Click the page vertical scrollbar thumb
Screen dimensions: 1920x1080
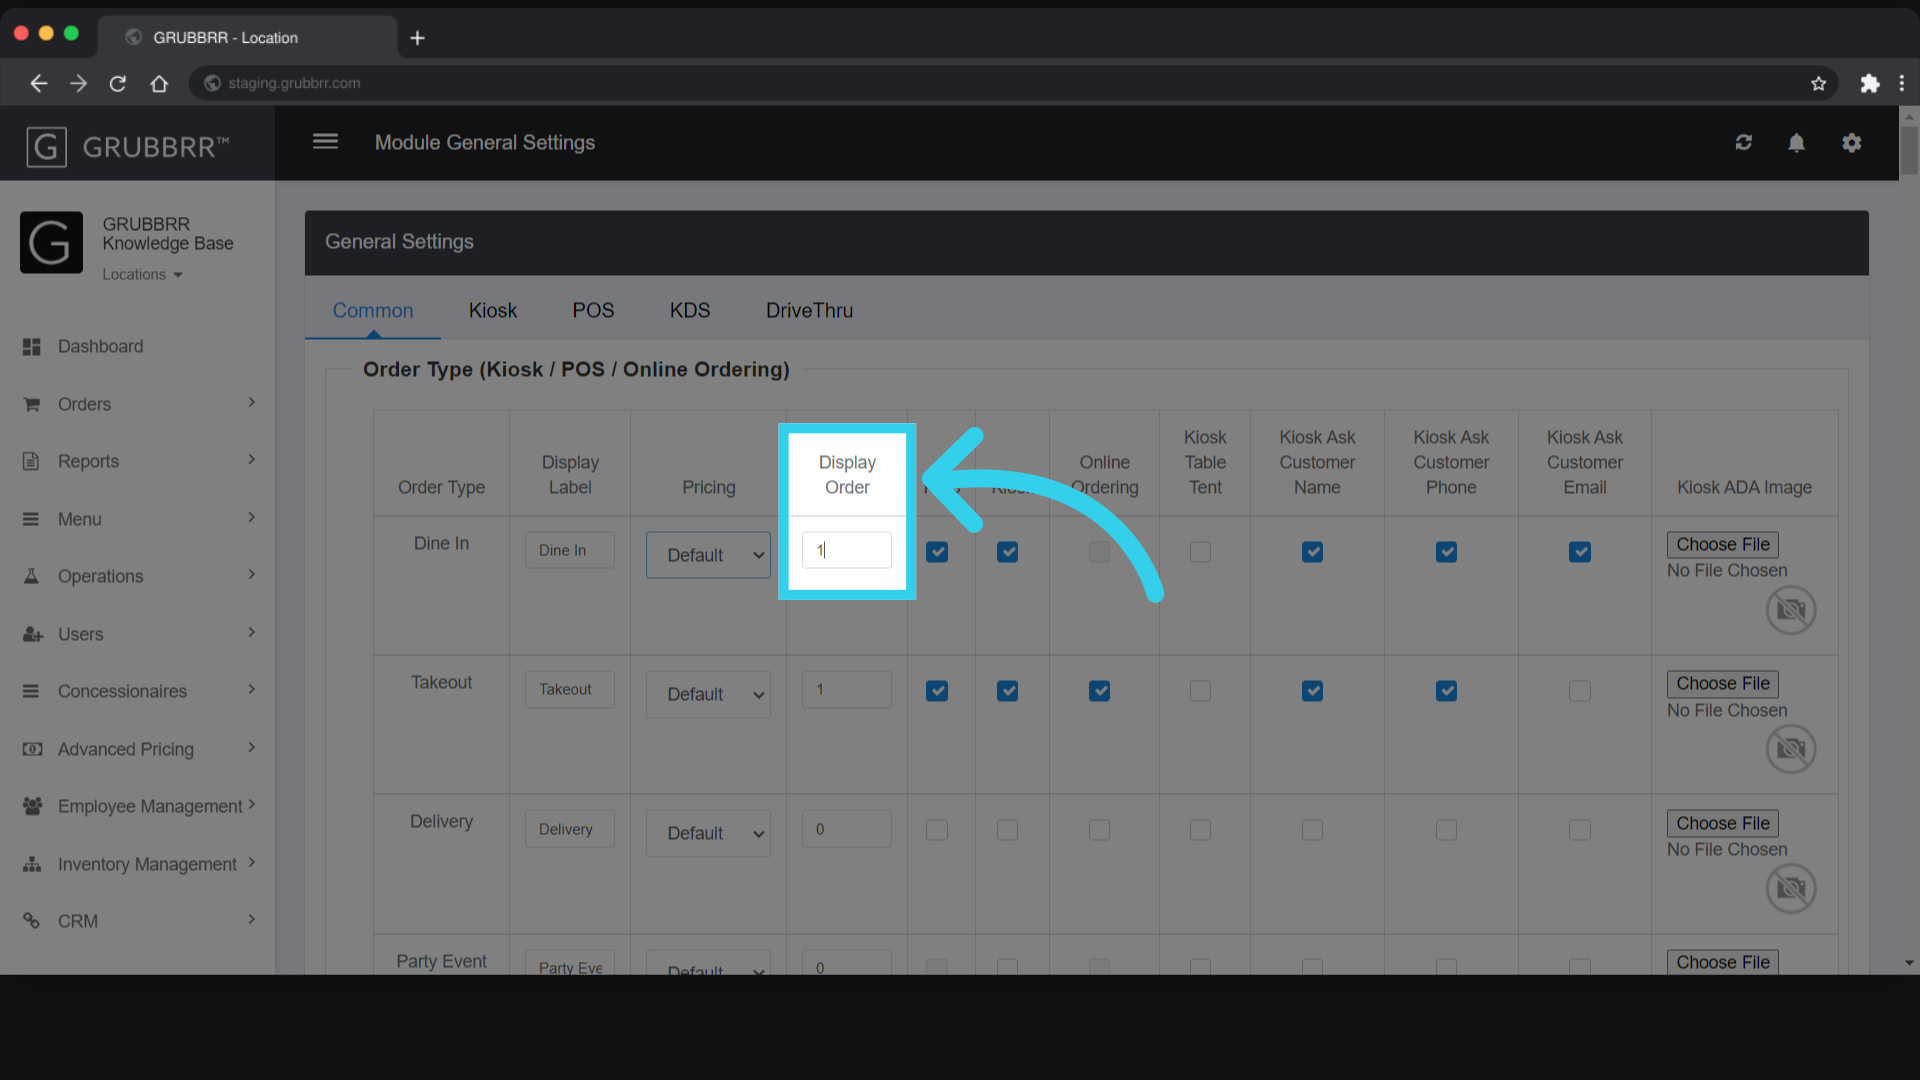pyautogui.click(x=1909, y=150)
